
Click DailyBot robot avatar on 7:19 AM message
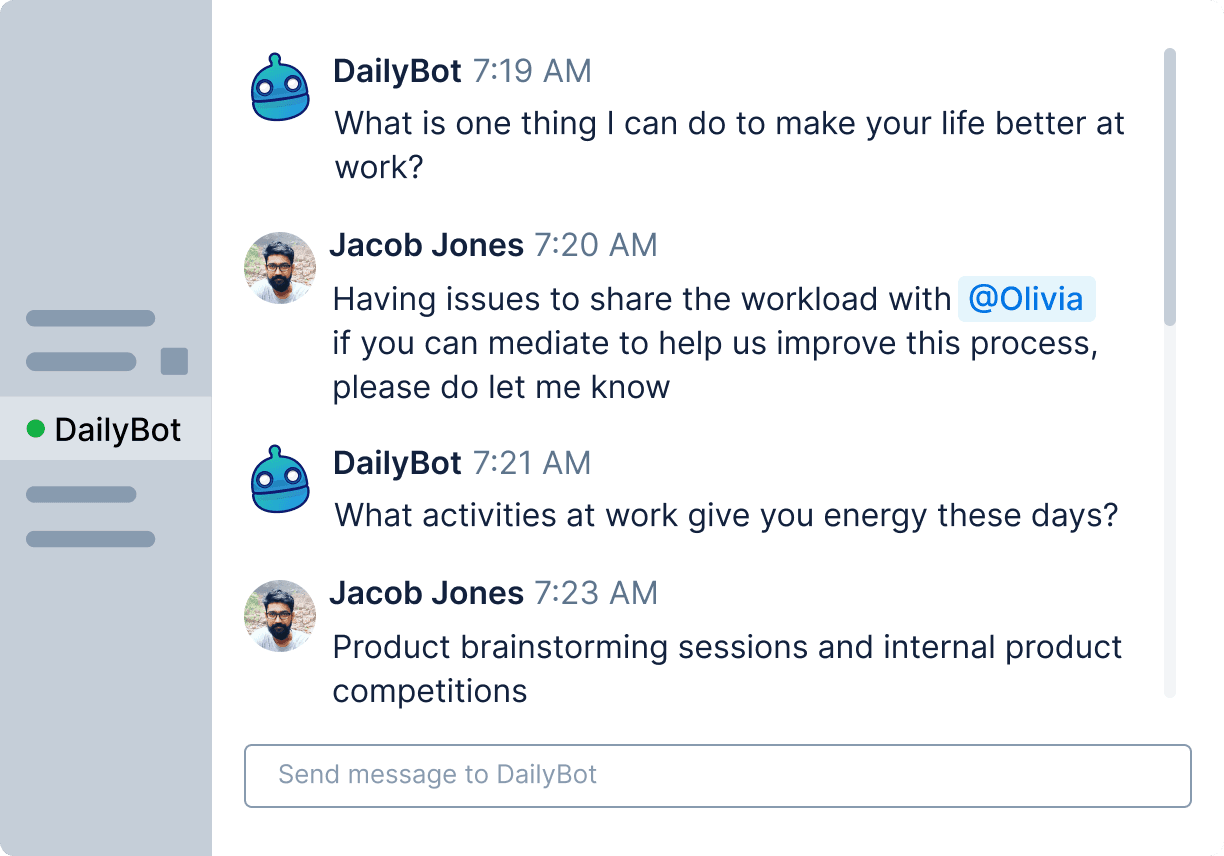(279, 88)
